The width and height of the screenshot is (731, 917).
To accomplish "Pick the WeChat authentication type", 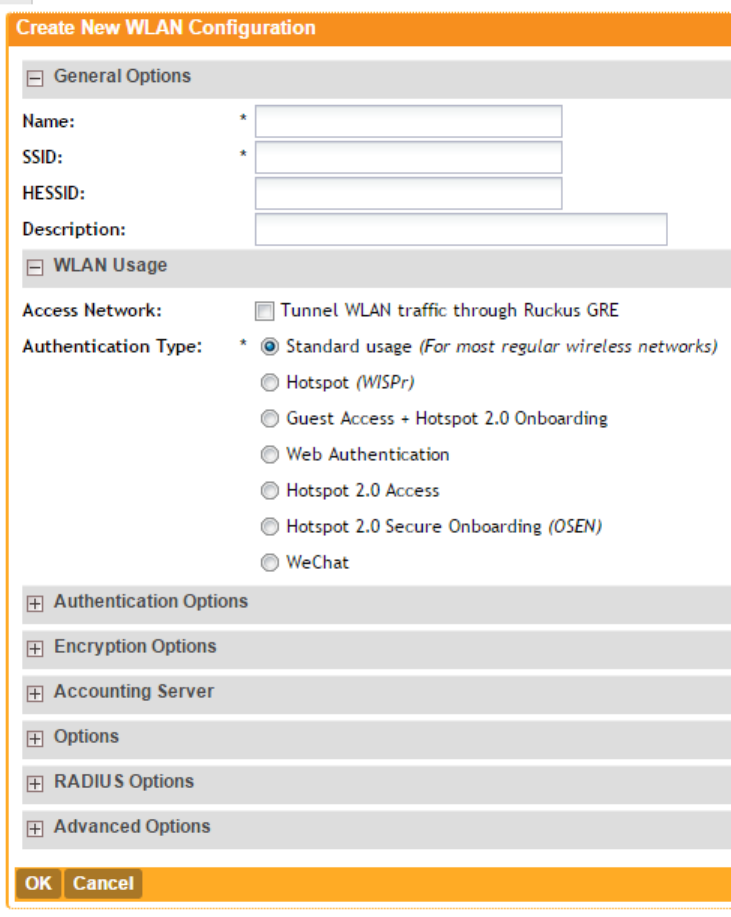I will click(x=269, y=563).
